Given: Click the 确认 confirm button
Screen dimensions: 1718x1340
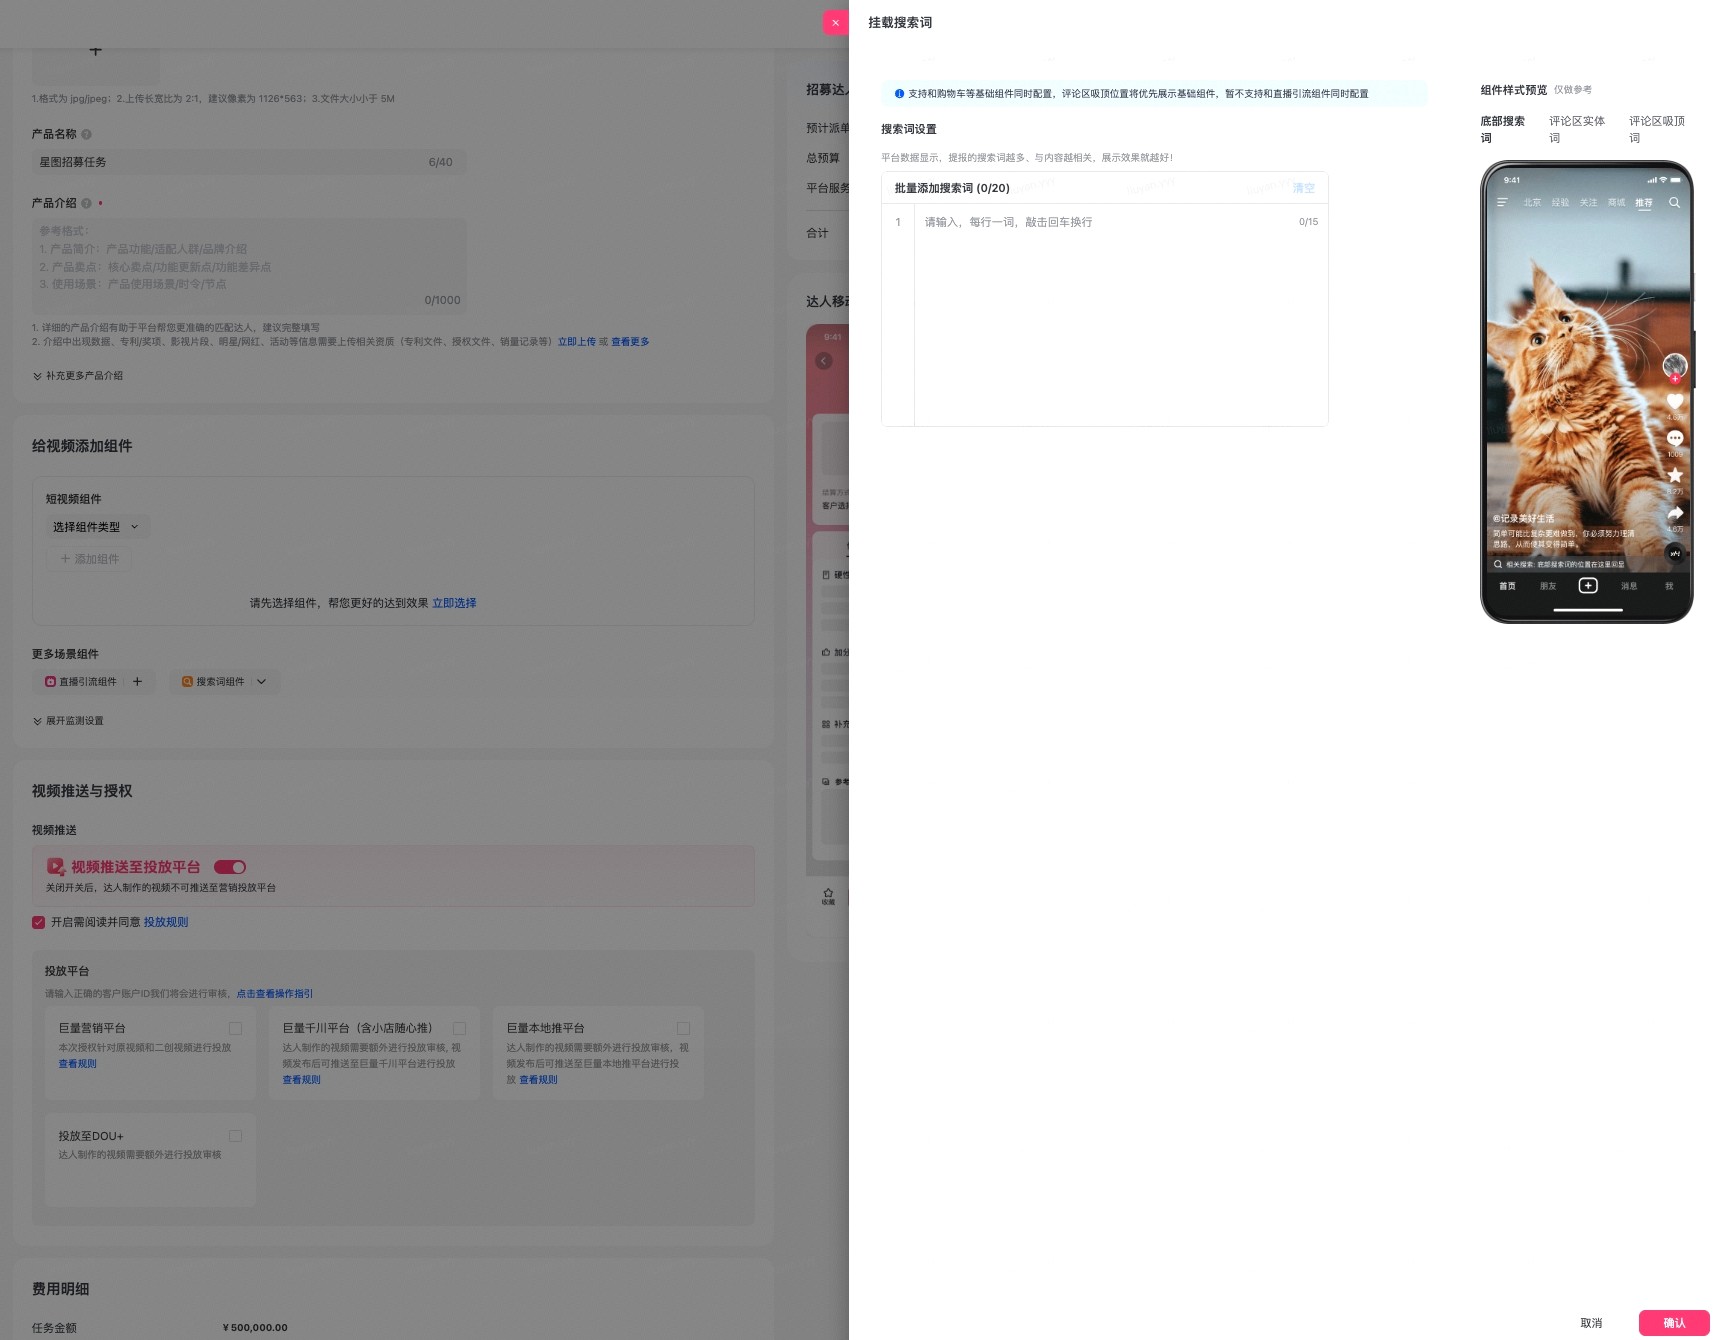Looking at the screenshot, I should (x=1674, y=1323).
